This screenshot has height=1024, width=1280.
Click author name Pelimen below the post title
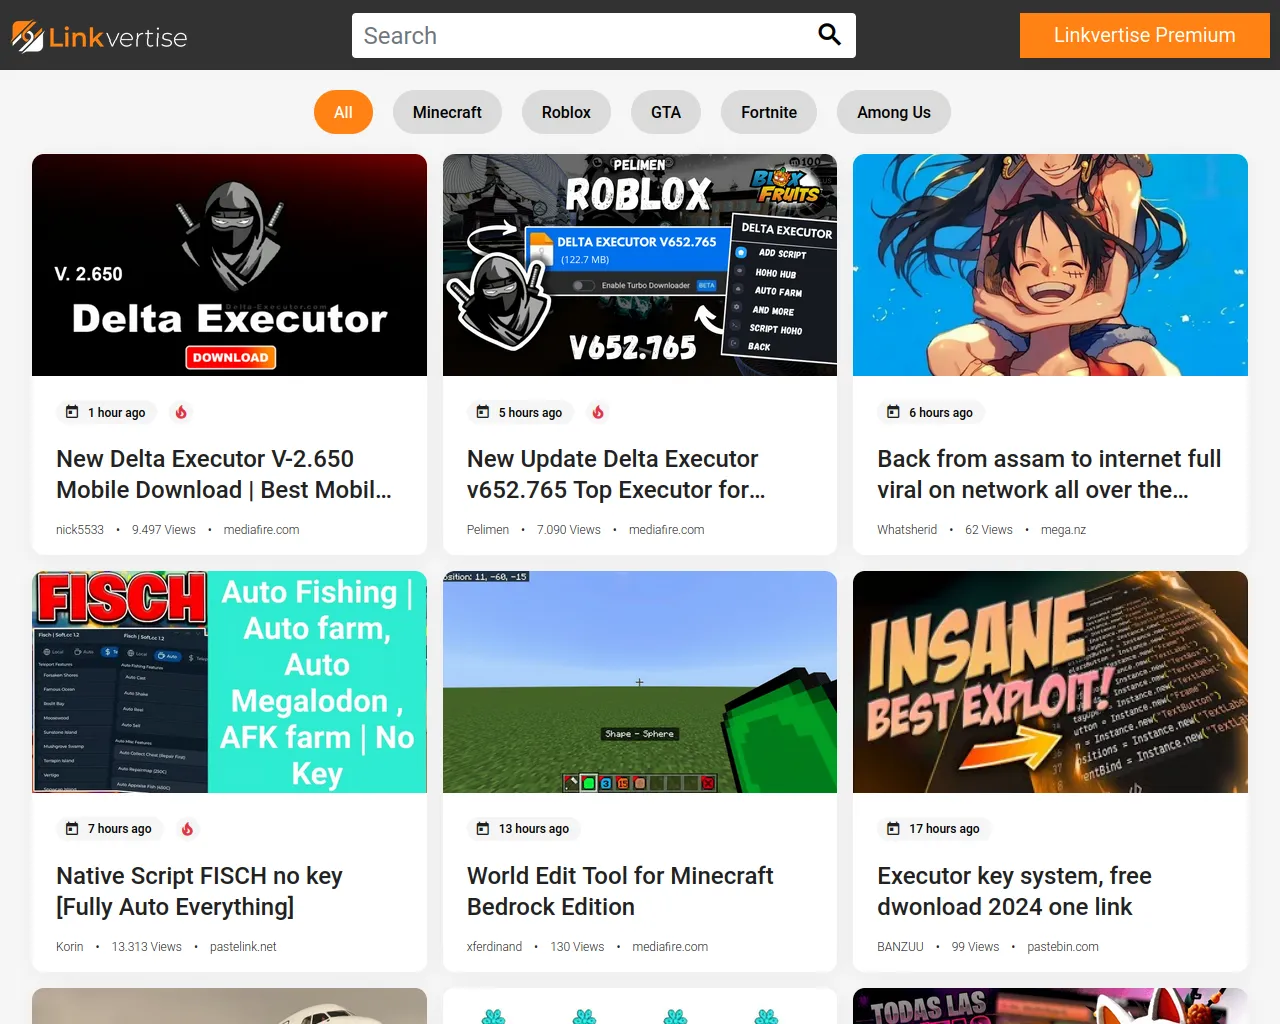(x=488, y=530)
